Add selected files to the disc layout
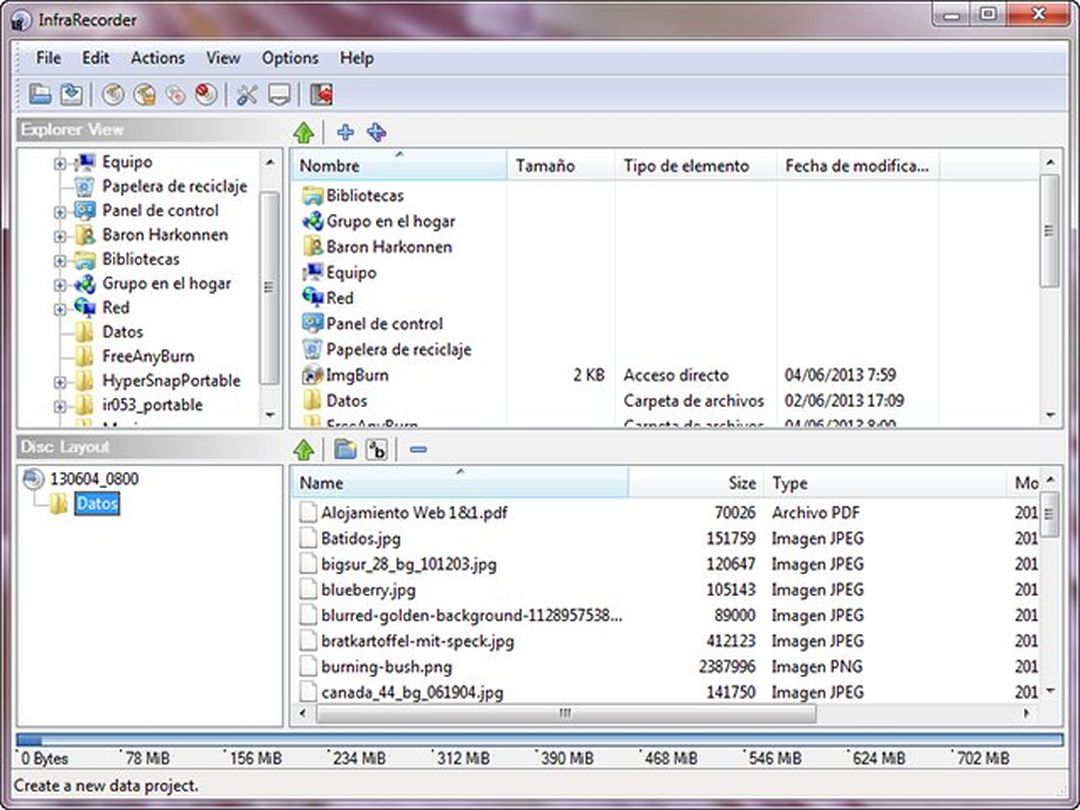This screenshot has width=1080, height=810. [345, 131]
